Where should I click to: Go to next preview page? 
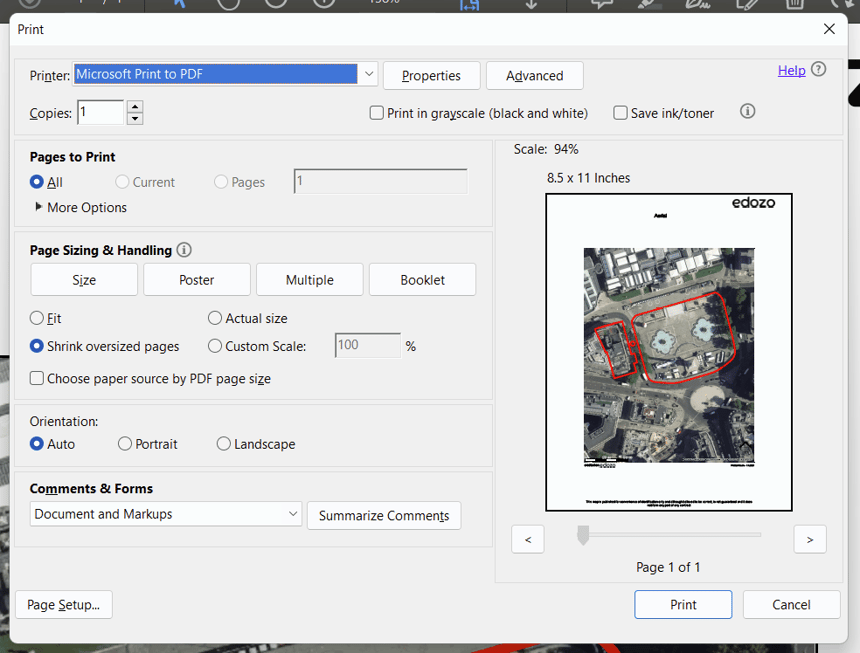pyautogui.click(x=810, y=540)
